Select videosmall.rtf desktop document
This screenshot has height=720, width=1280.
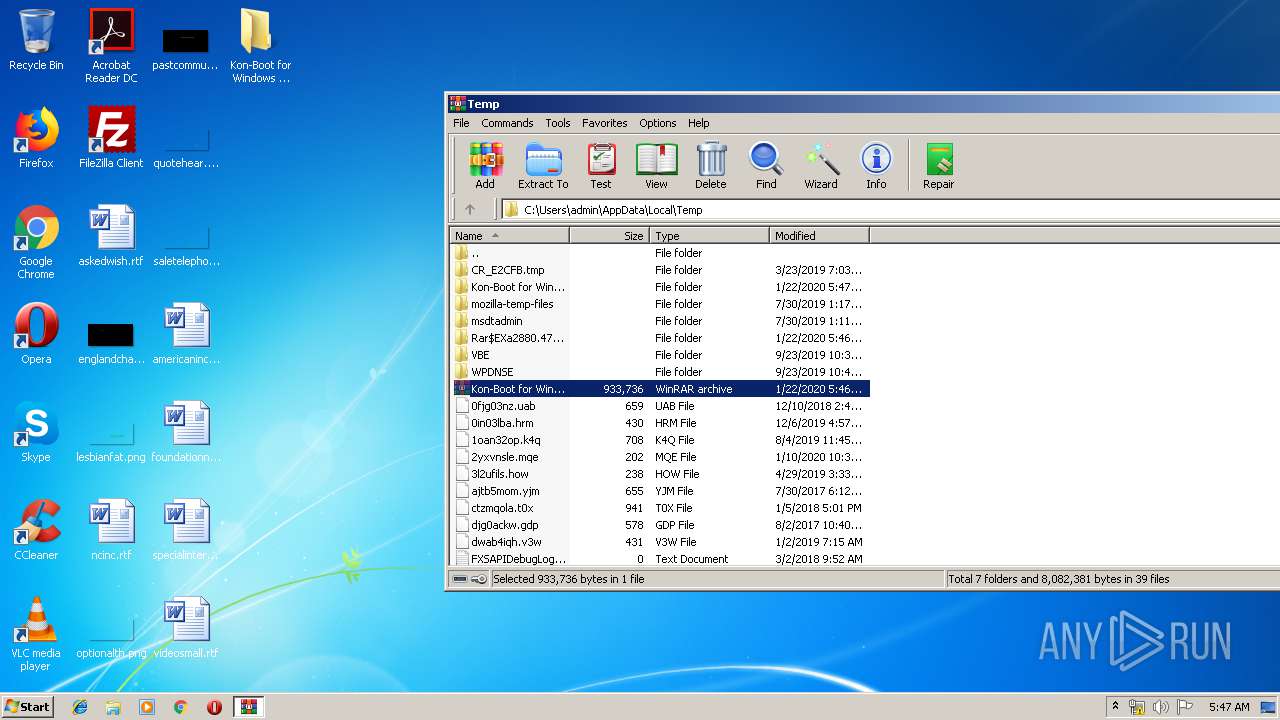tap(186, 628)
